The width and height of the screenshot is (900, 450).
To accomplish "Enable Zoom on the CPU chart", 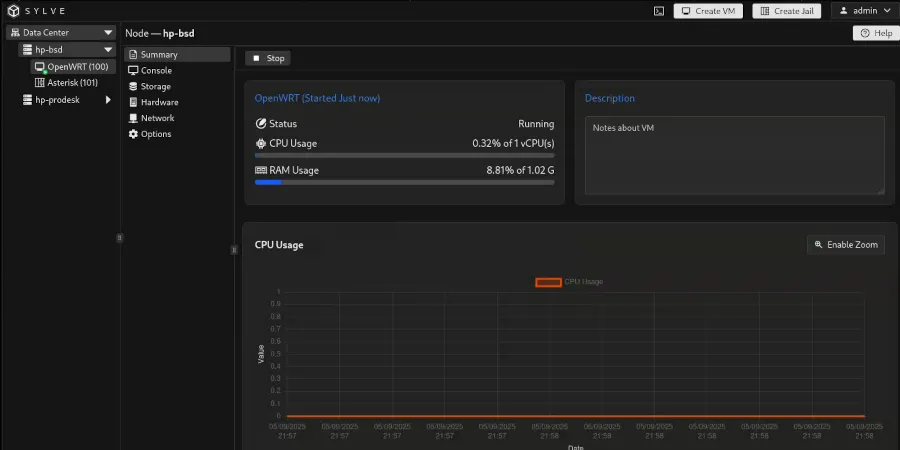I will pos(846,245).
